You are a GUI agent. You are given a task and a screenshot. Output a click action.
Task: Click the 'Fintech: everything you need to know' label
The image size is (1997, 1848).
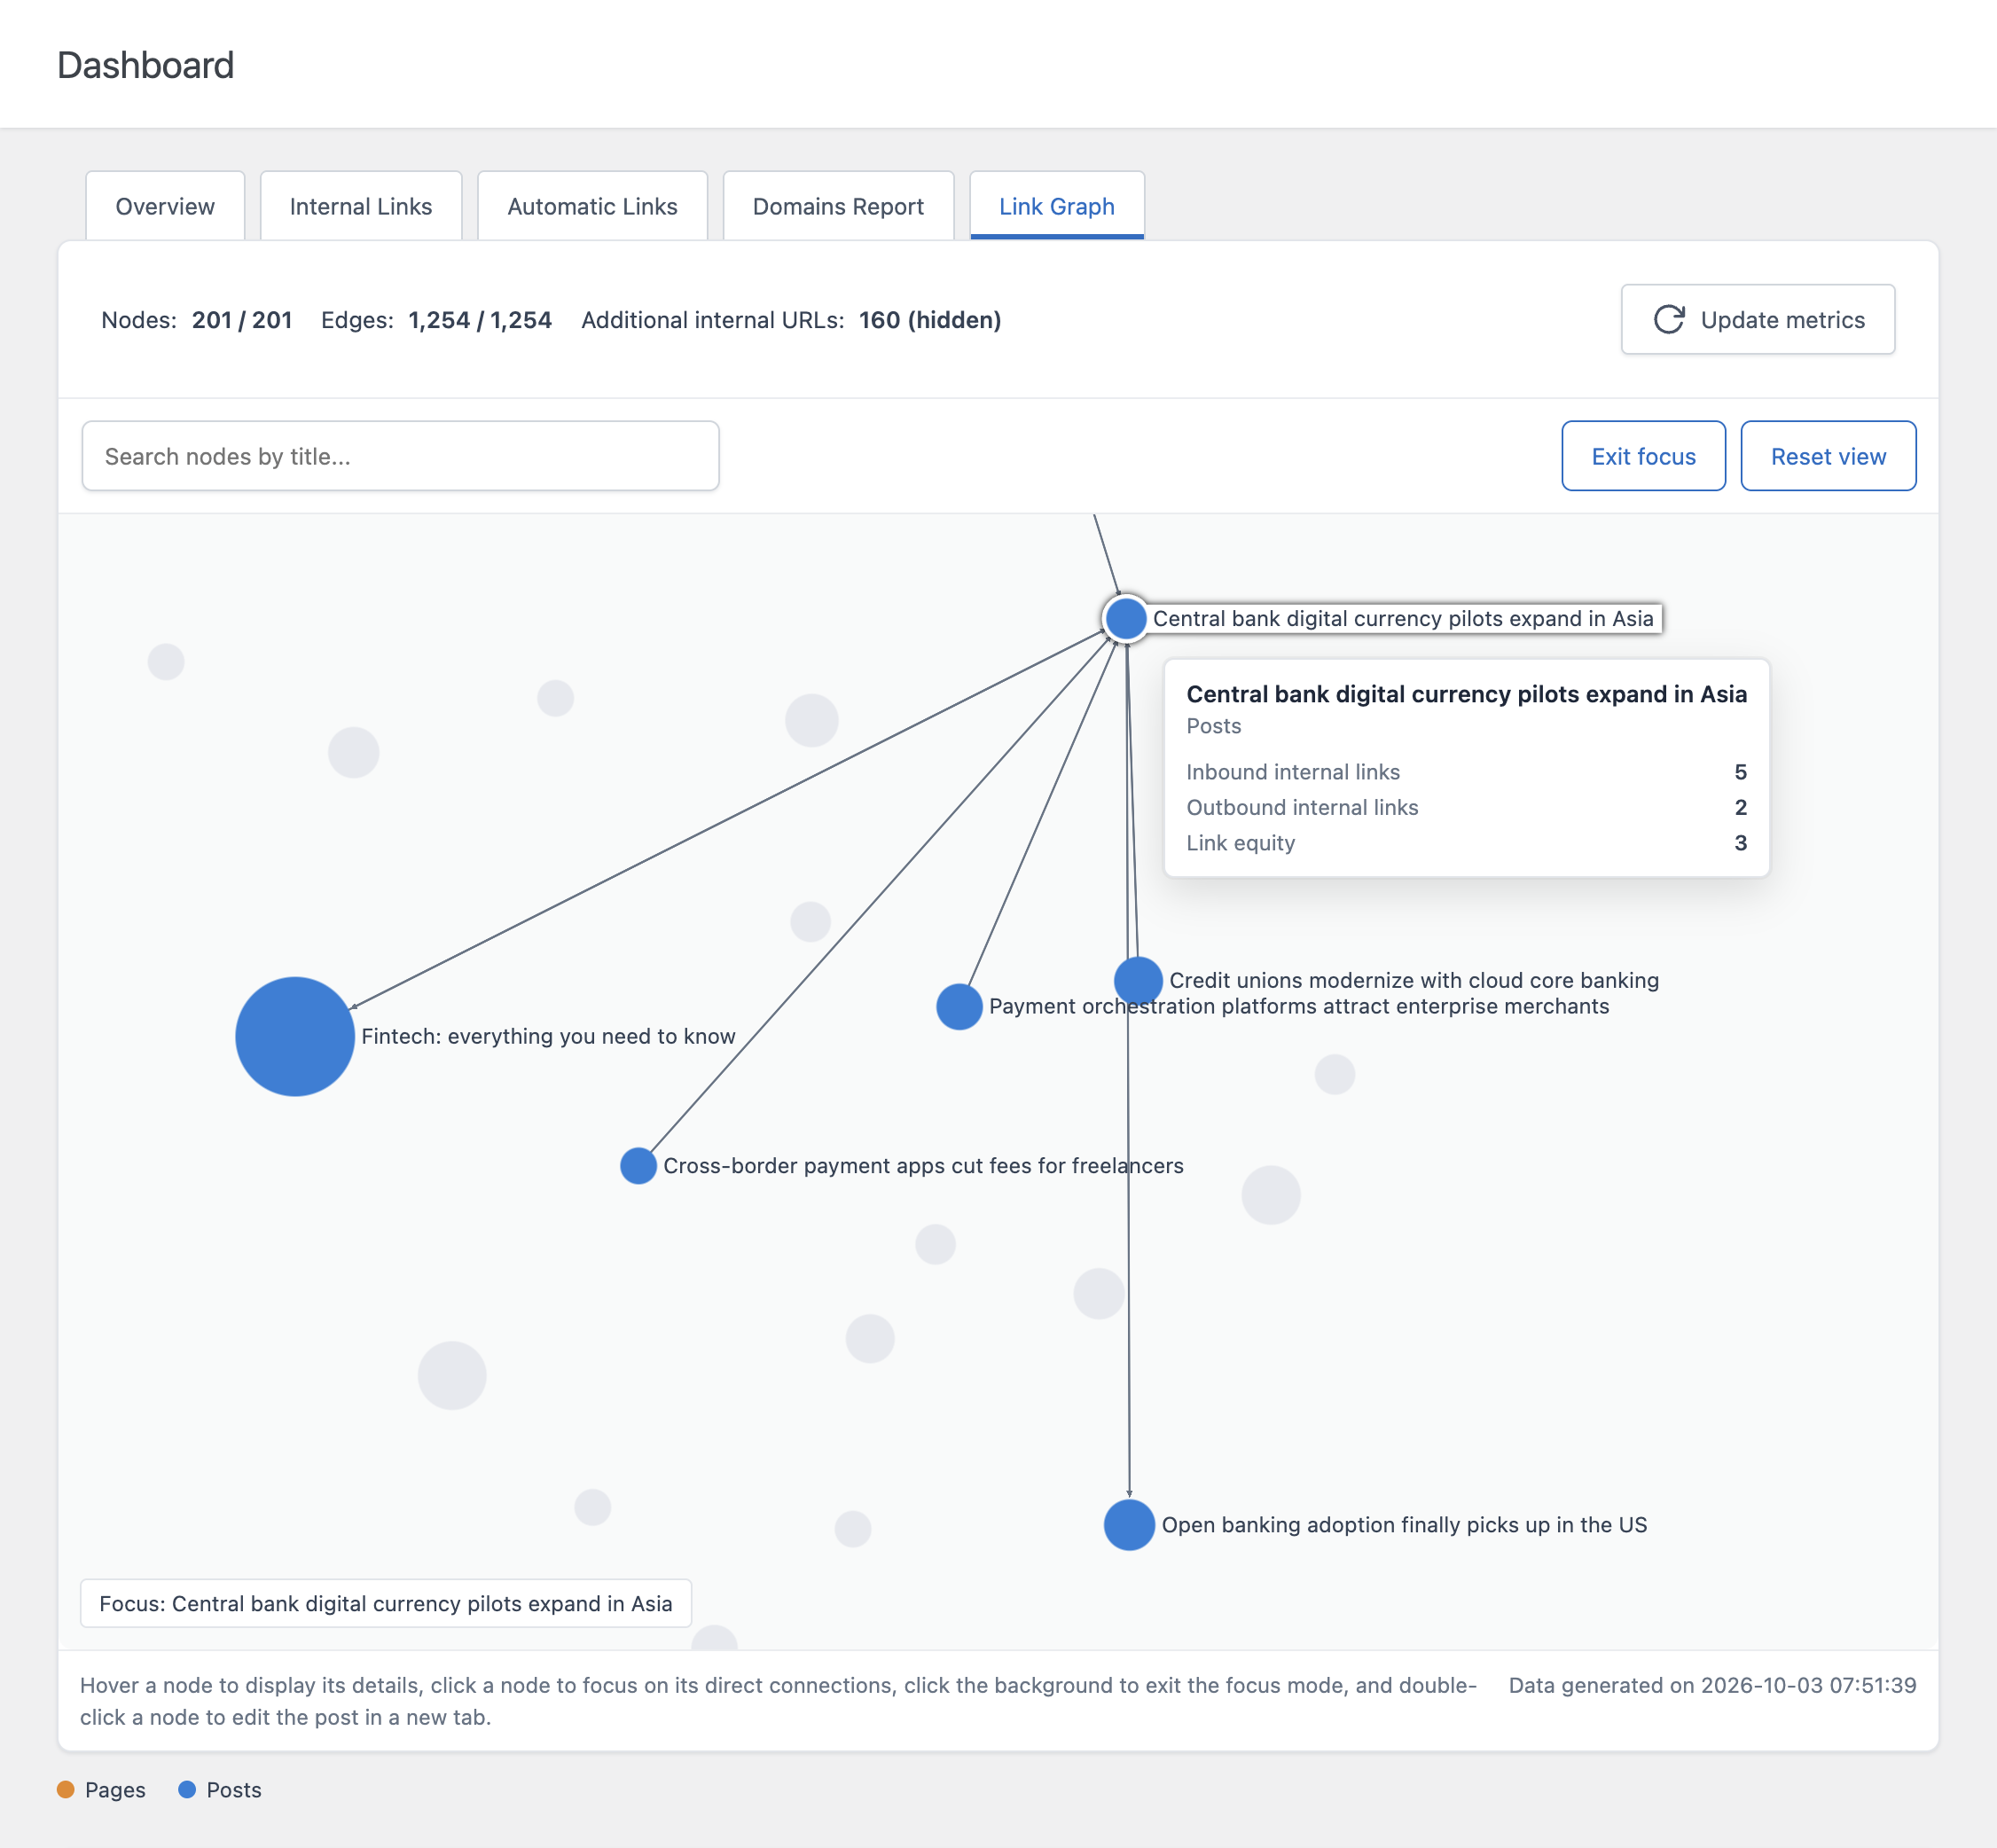point(548,1036)
